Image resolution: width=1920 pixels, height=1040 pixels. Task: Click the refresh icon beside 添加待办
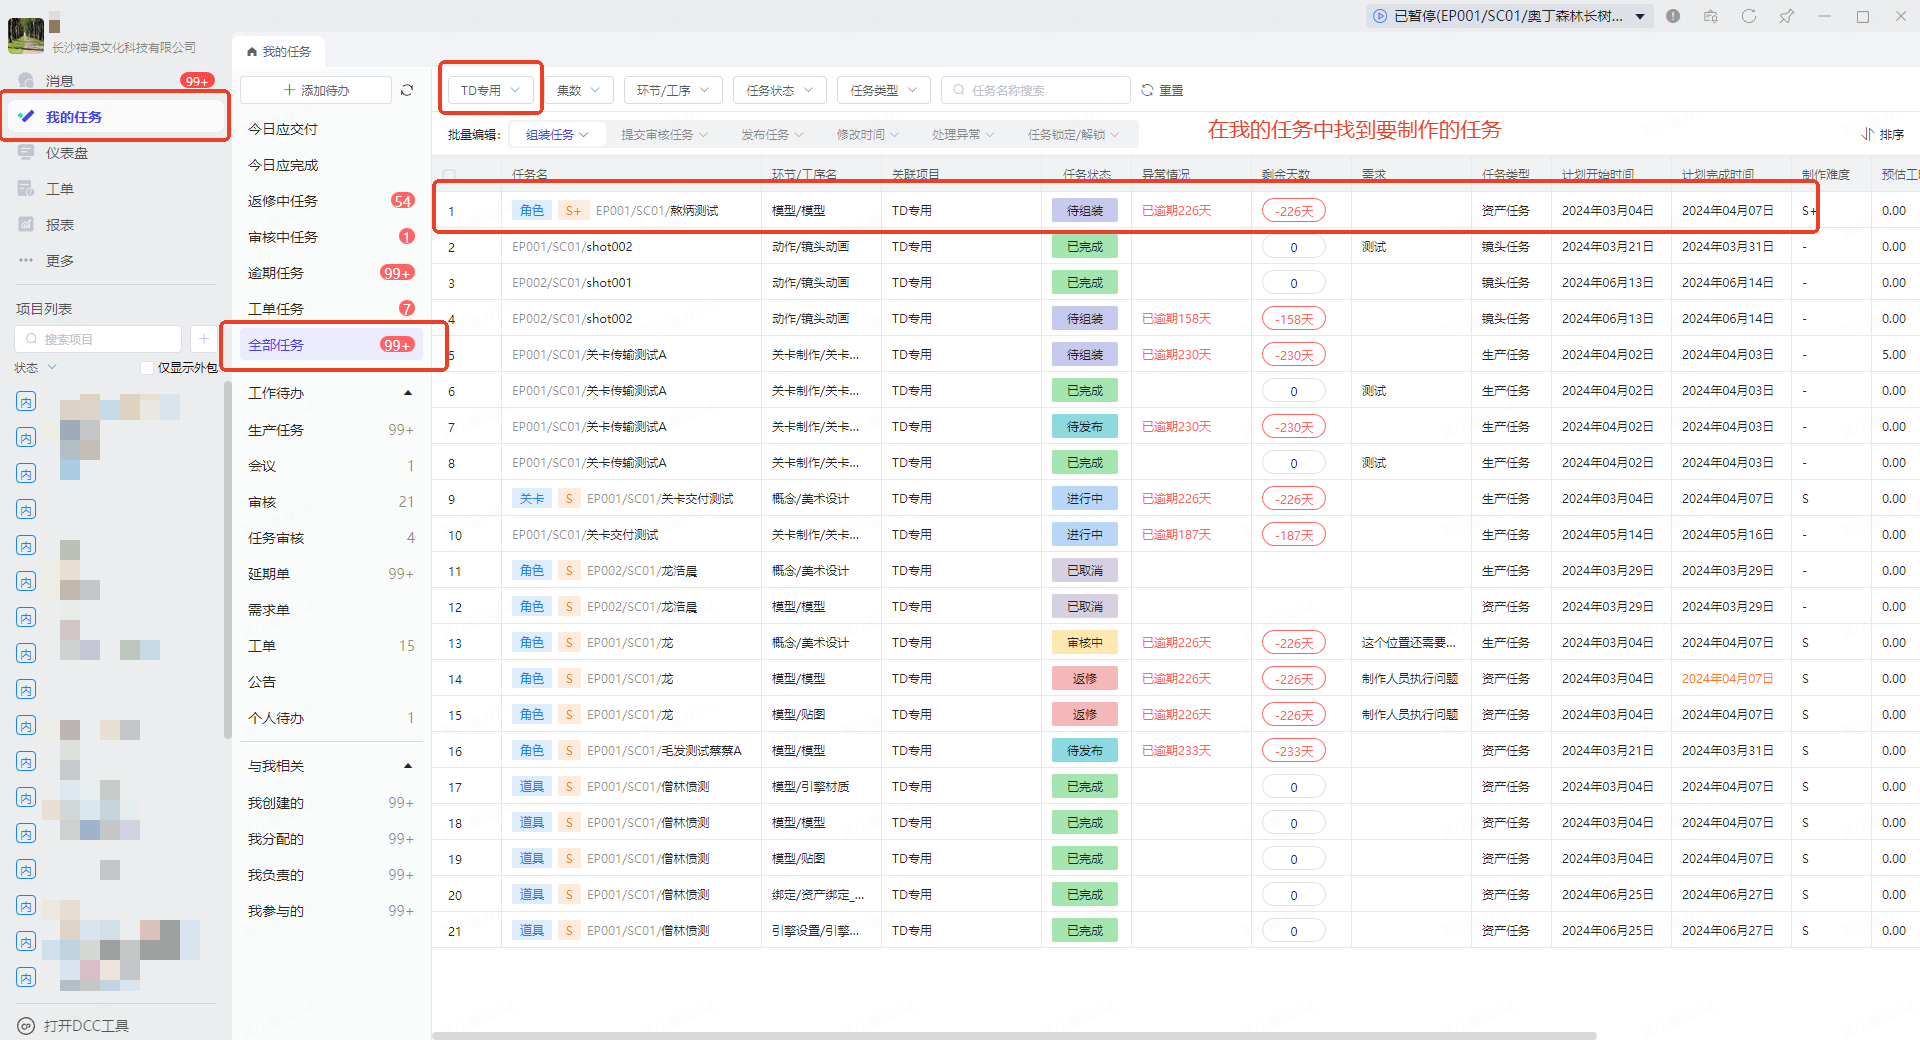coord(407,90)
